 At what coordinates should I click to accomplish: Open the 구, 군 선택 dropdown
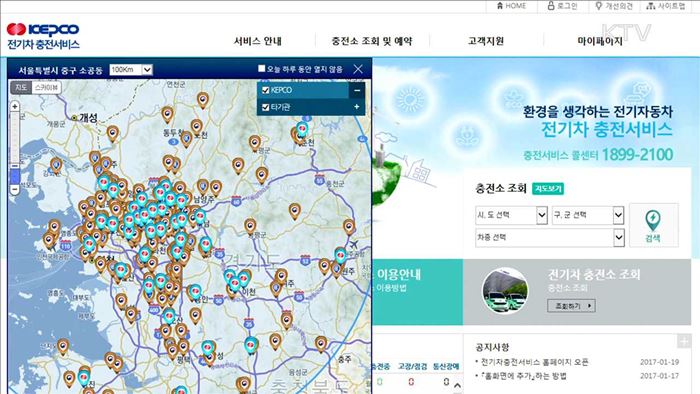(x=588, y=215)
